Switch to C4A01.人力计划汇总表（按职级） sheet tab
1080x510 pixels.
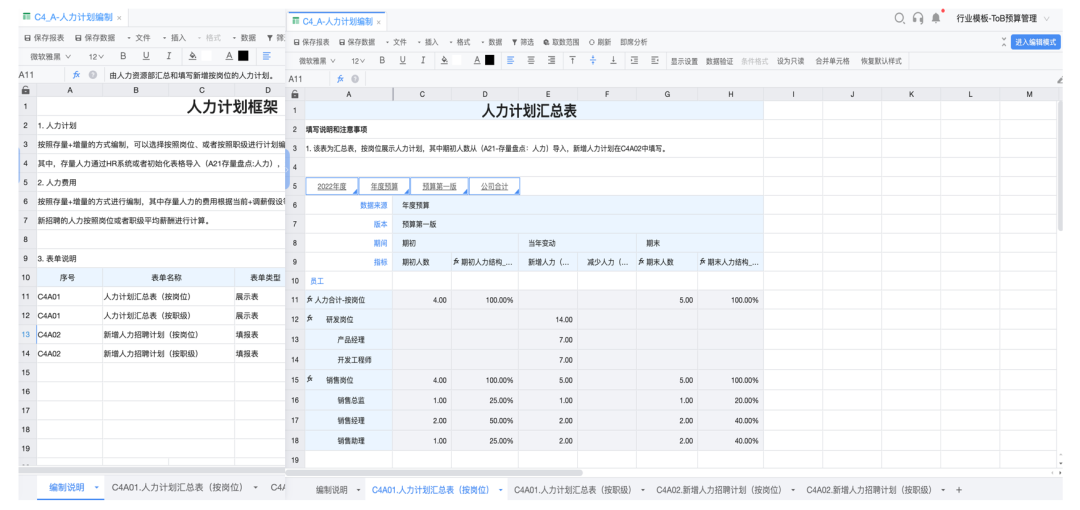[x=573, y=489]
